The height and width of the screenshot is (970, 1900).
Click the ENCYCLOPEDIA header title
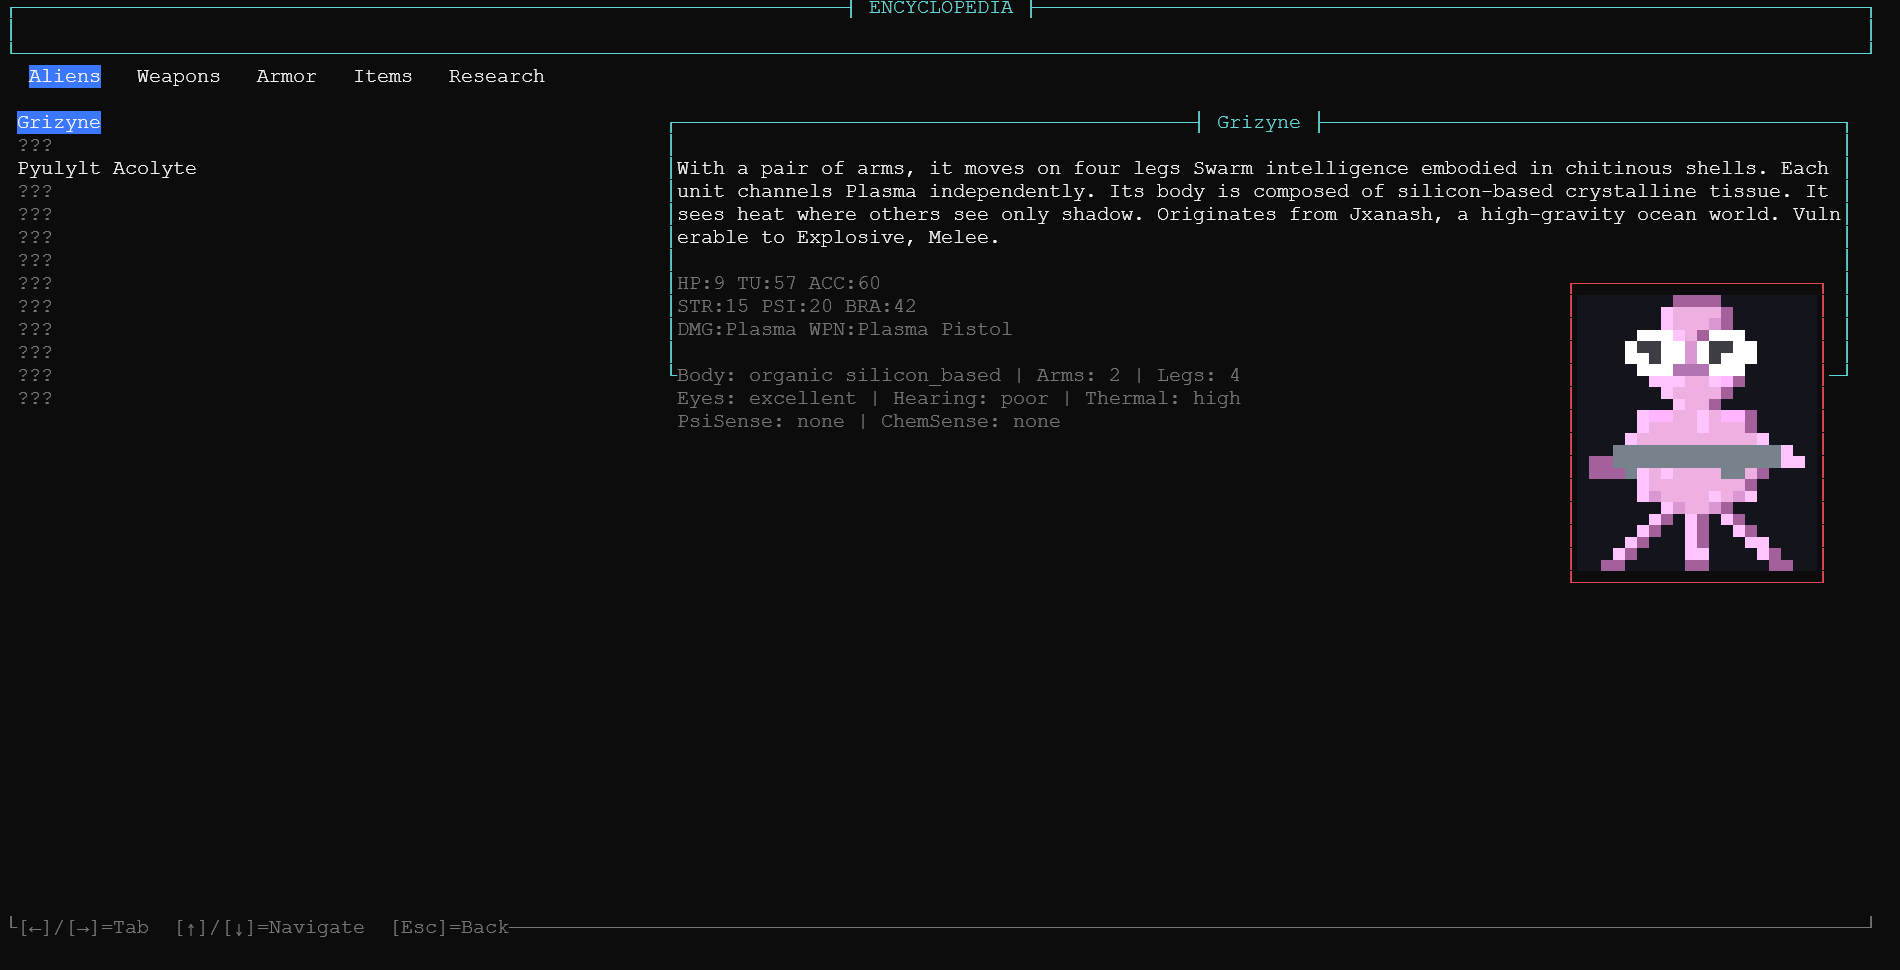[x=941, y=8]
